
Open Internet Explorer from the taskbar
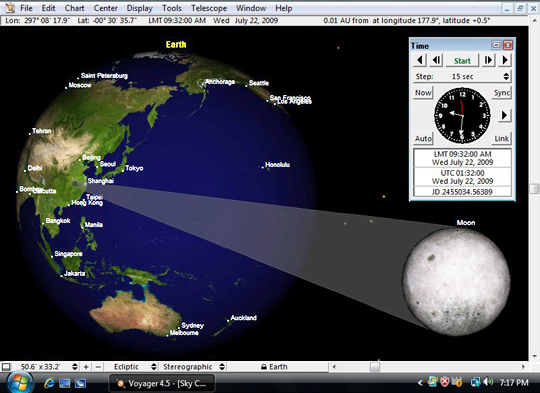(49, 383)
